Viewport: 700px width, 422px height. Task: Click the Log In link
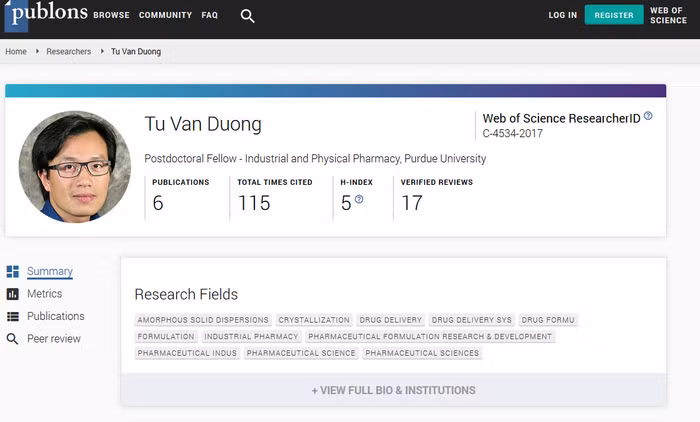tap(562, 16)
